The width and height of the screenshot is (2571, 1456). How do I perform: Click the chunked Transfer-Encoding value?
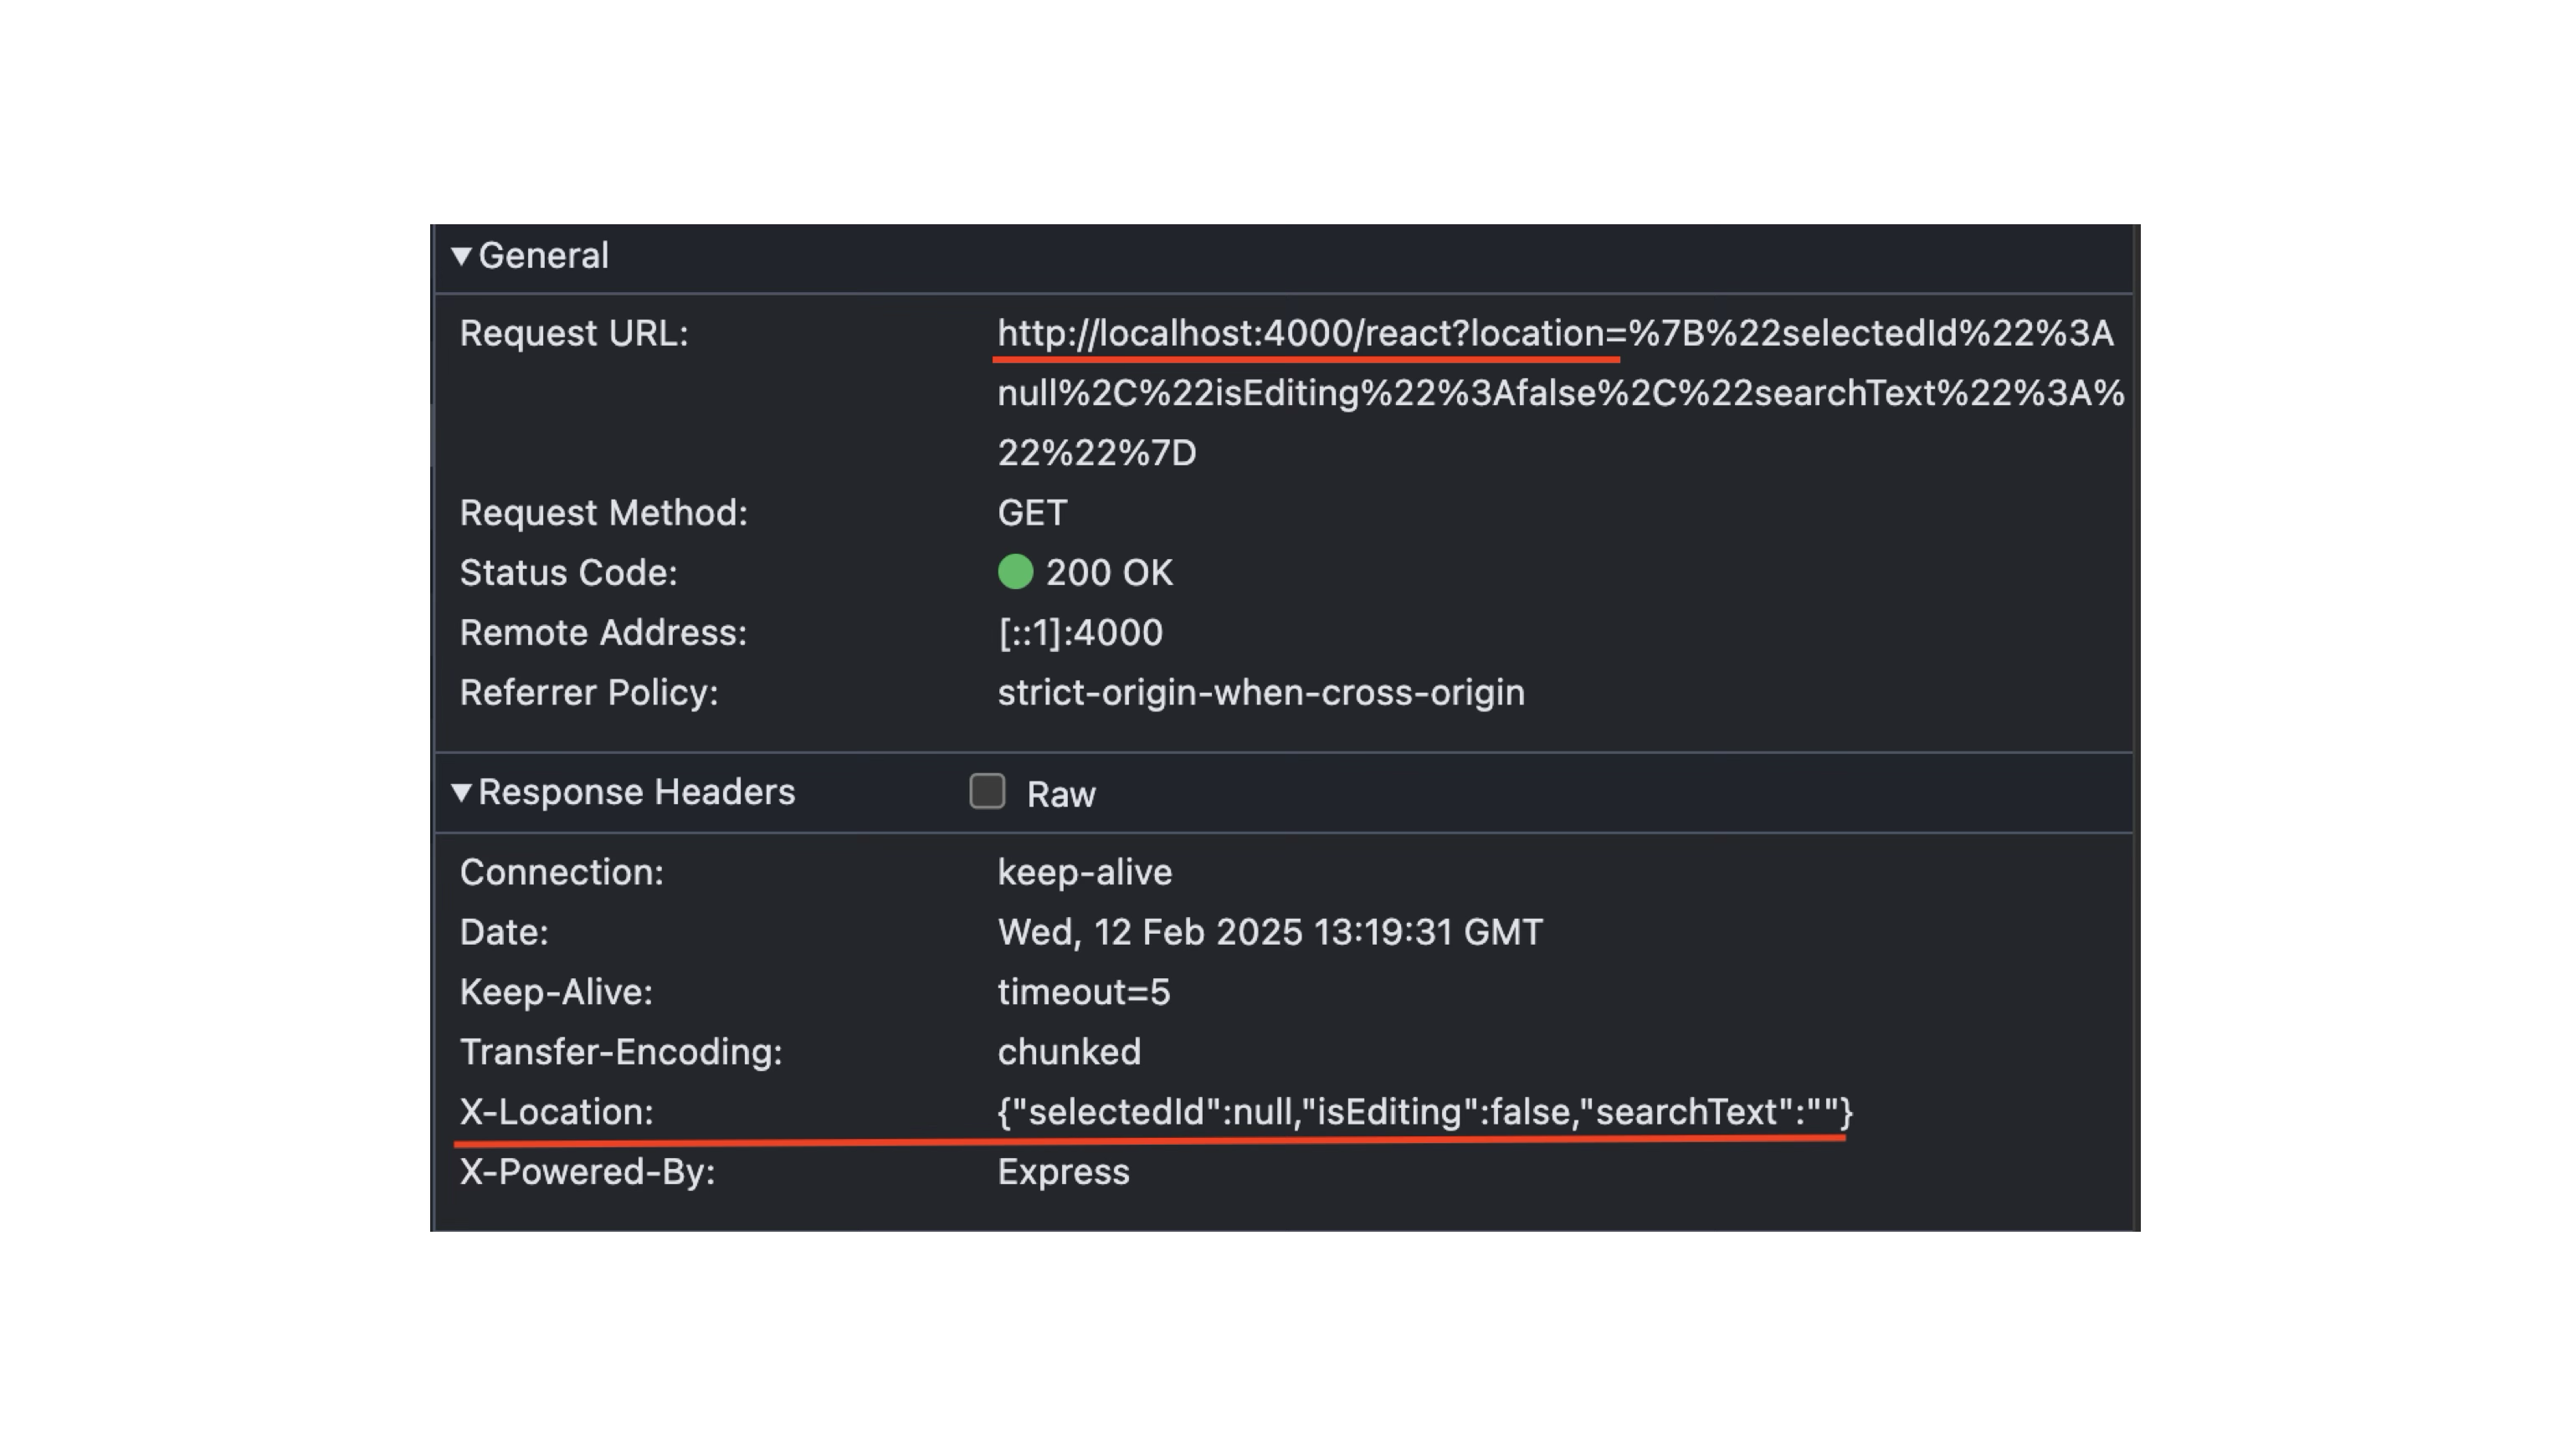1069,1052
